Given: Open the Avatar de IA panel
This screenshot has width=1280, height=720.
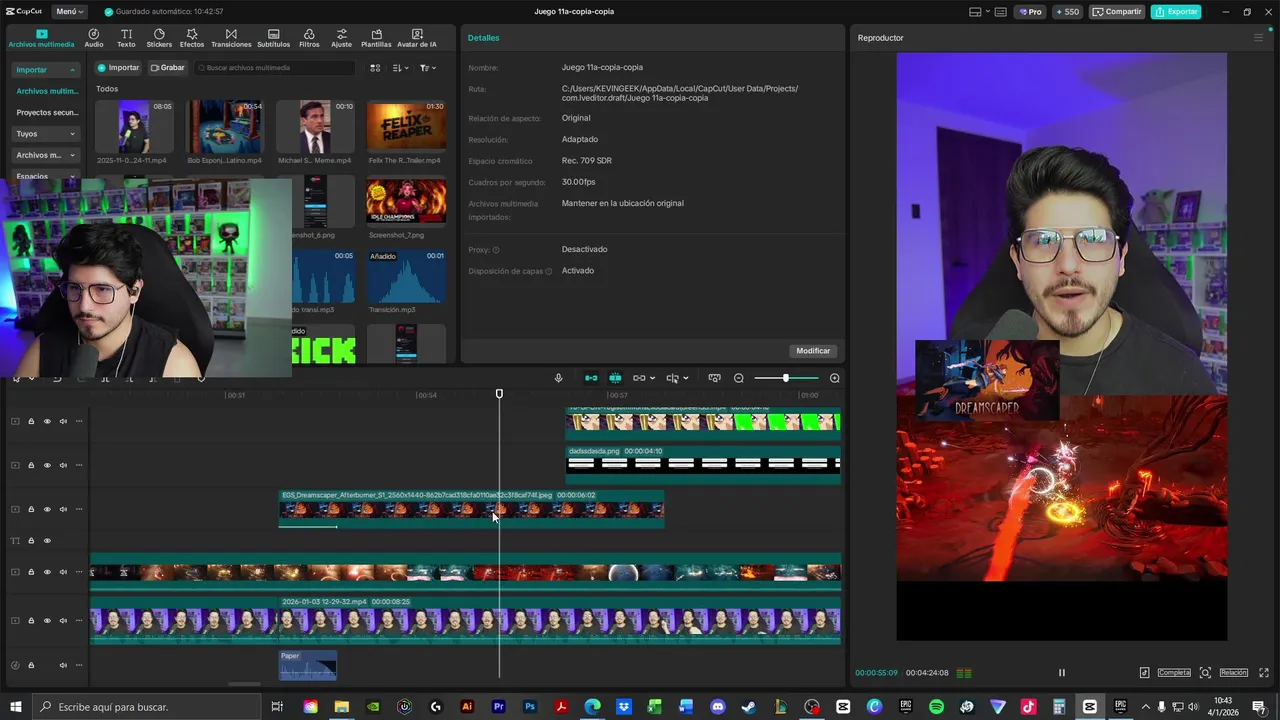Looking at the screenshot, I should [x=417, y=38].
